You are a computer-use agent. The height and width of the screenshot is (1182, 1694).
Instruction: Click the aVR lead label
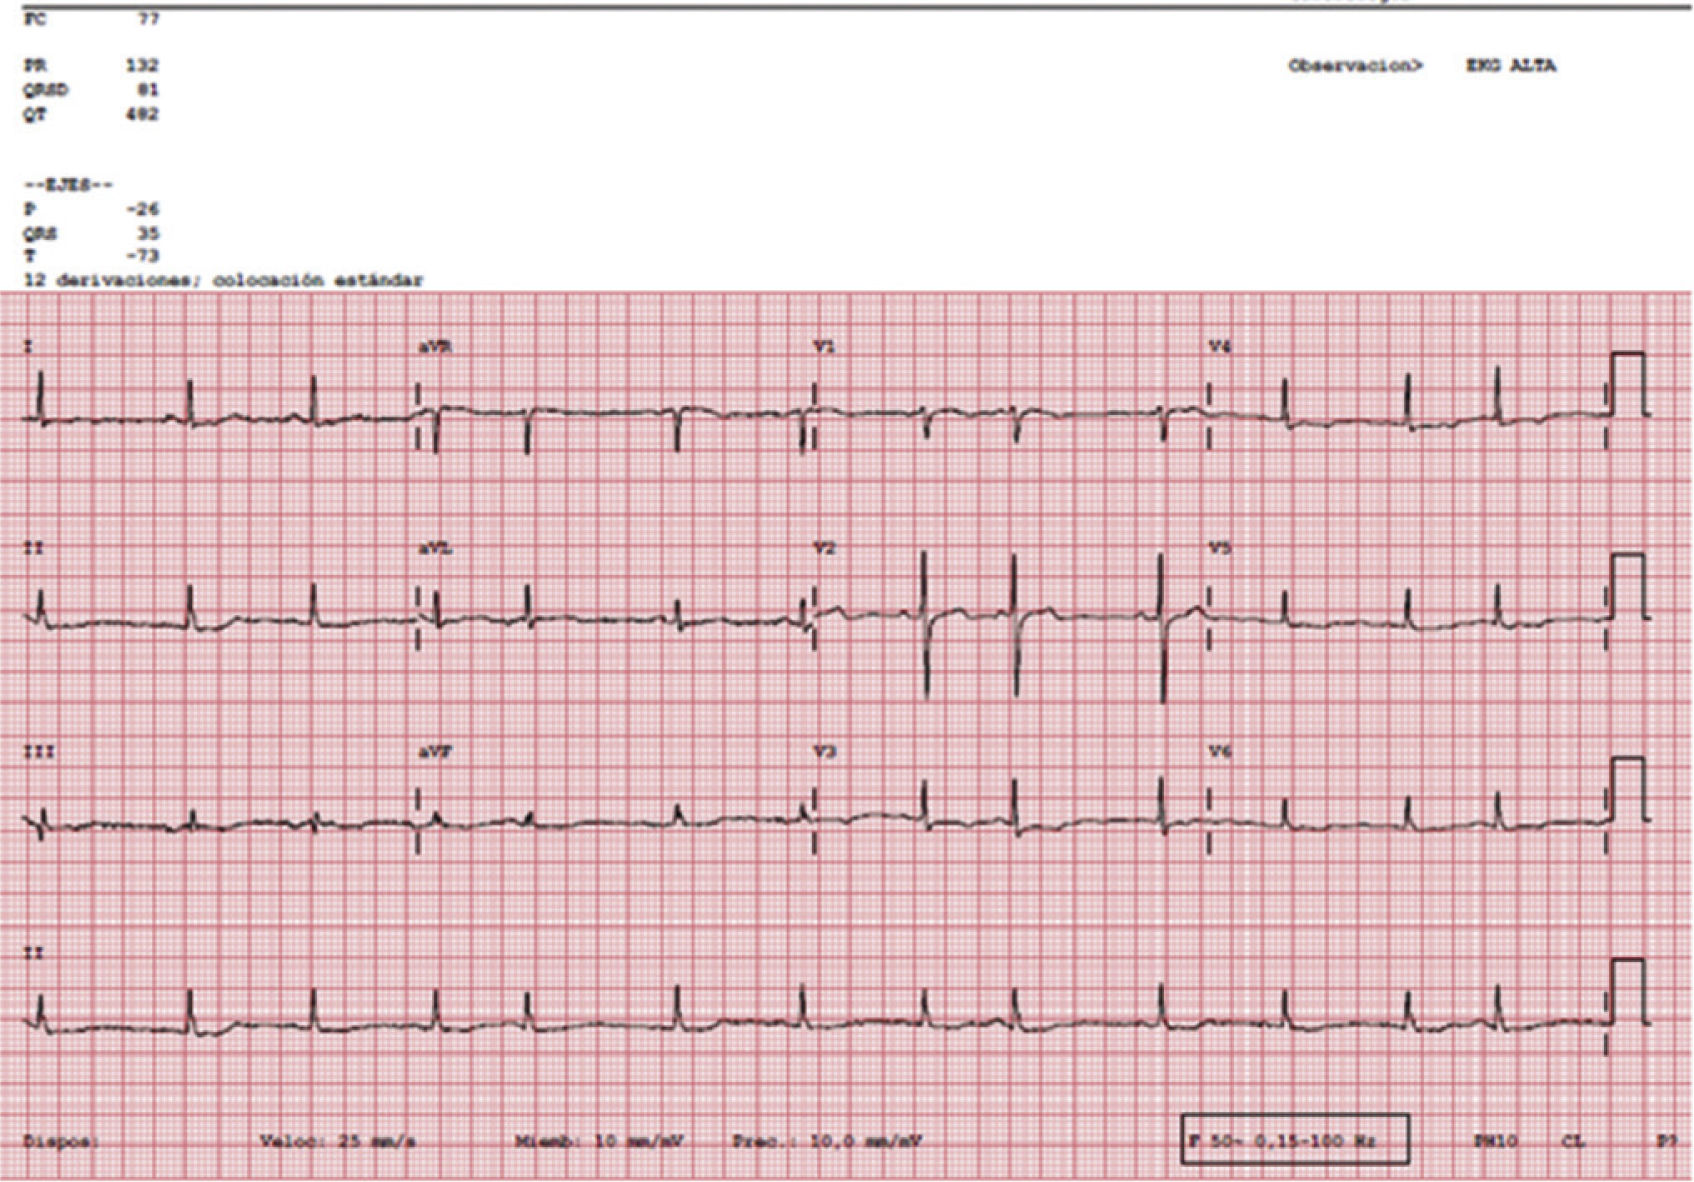(434, 347)
